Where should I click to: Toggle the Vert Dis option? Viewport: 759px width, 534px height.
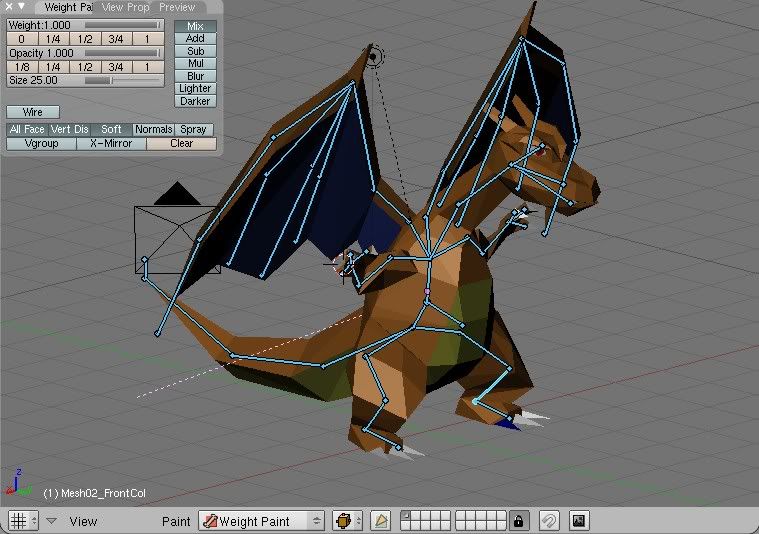point(70,129)
